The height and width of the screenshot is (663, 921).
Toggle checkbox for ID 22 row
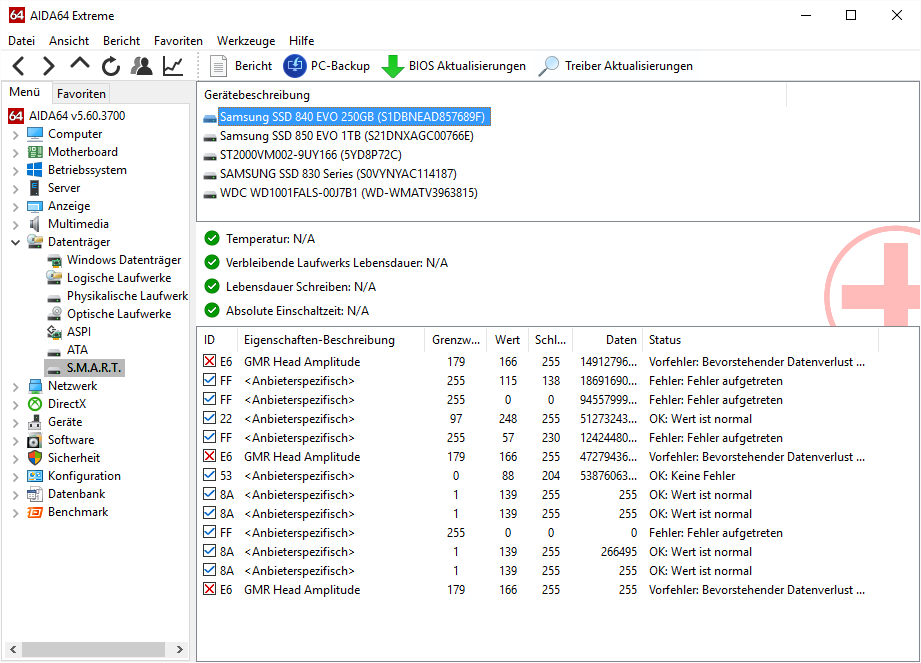click(x=209, y=418)
